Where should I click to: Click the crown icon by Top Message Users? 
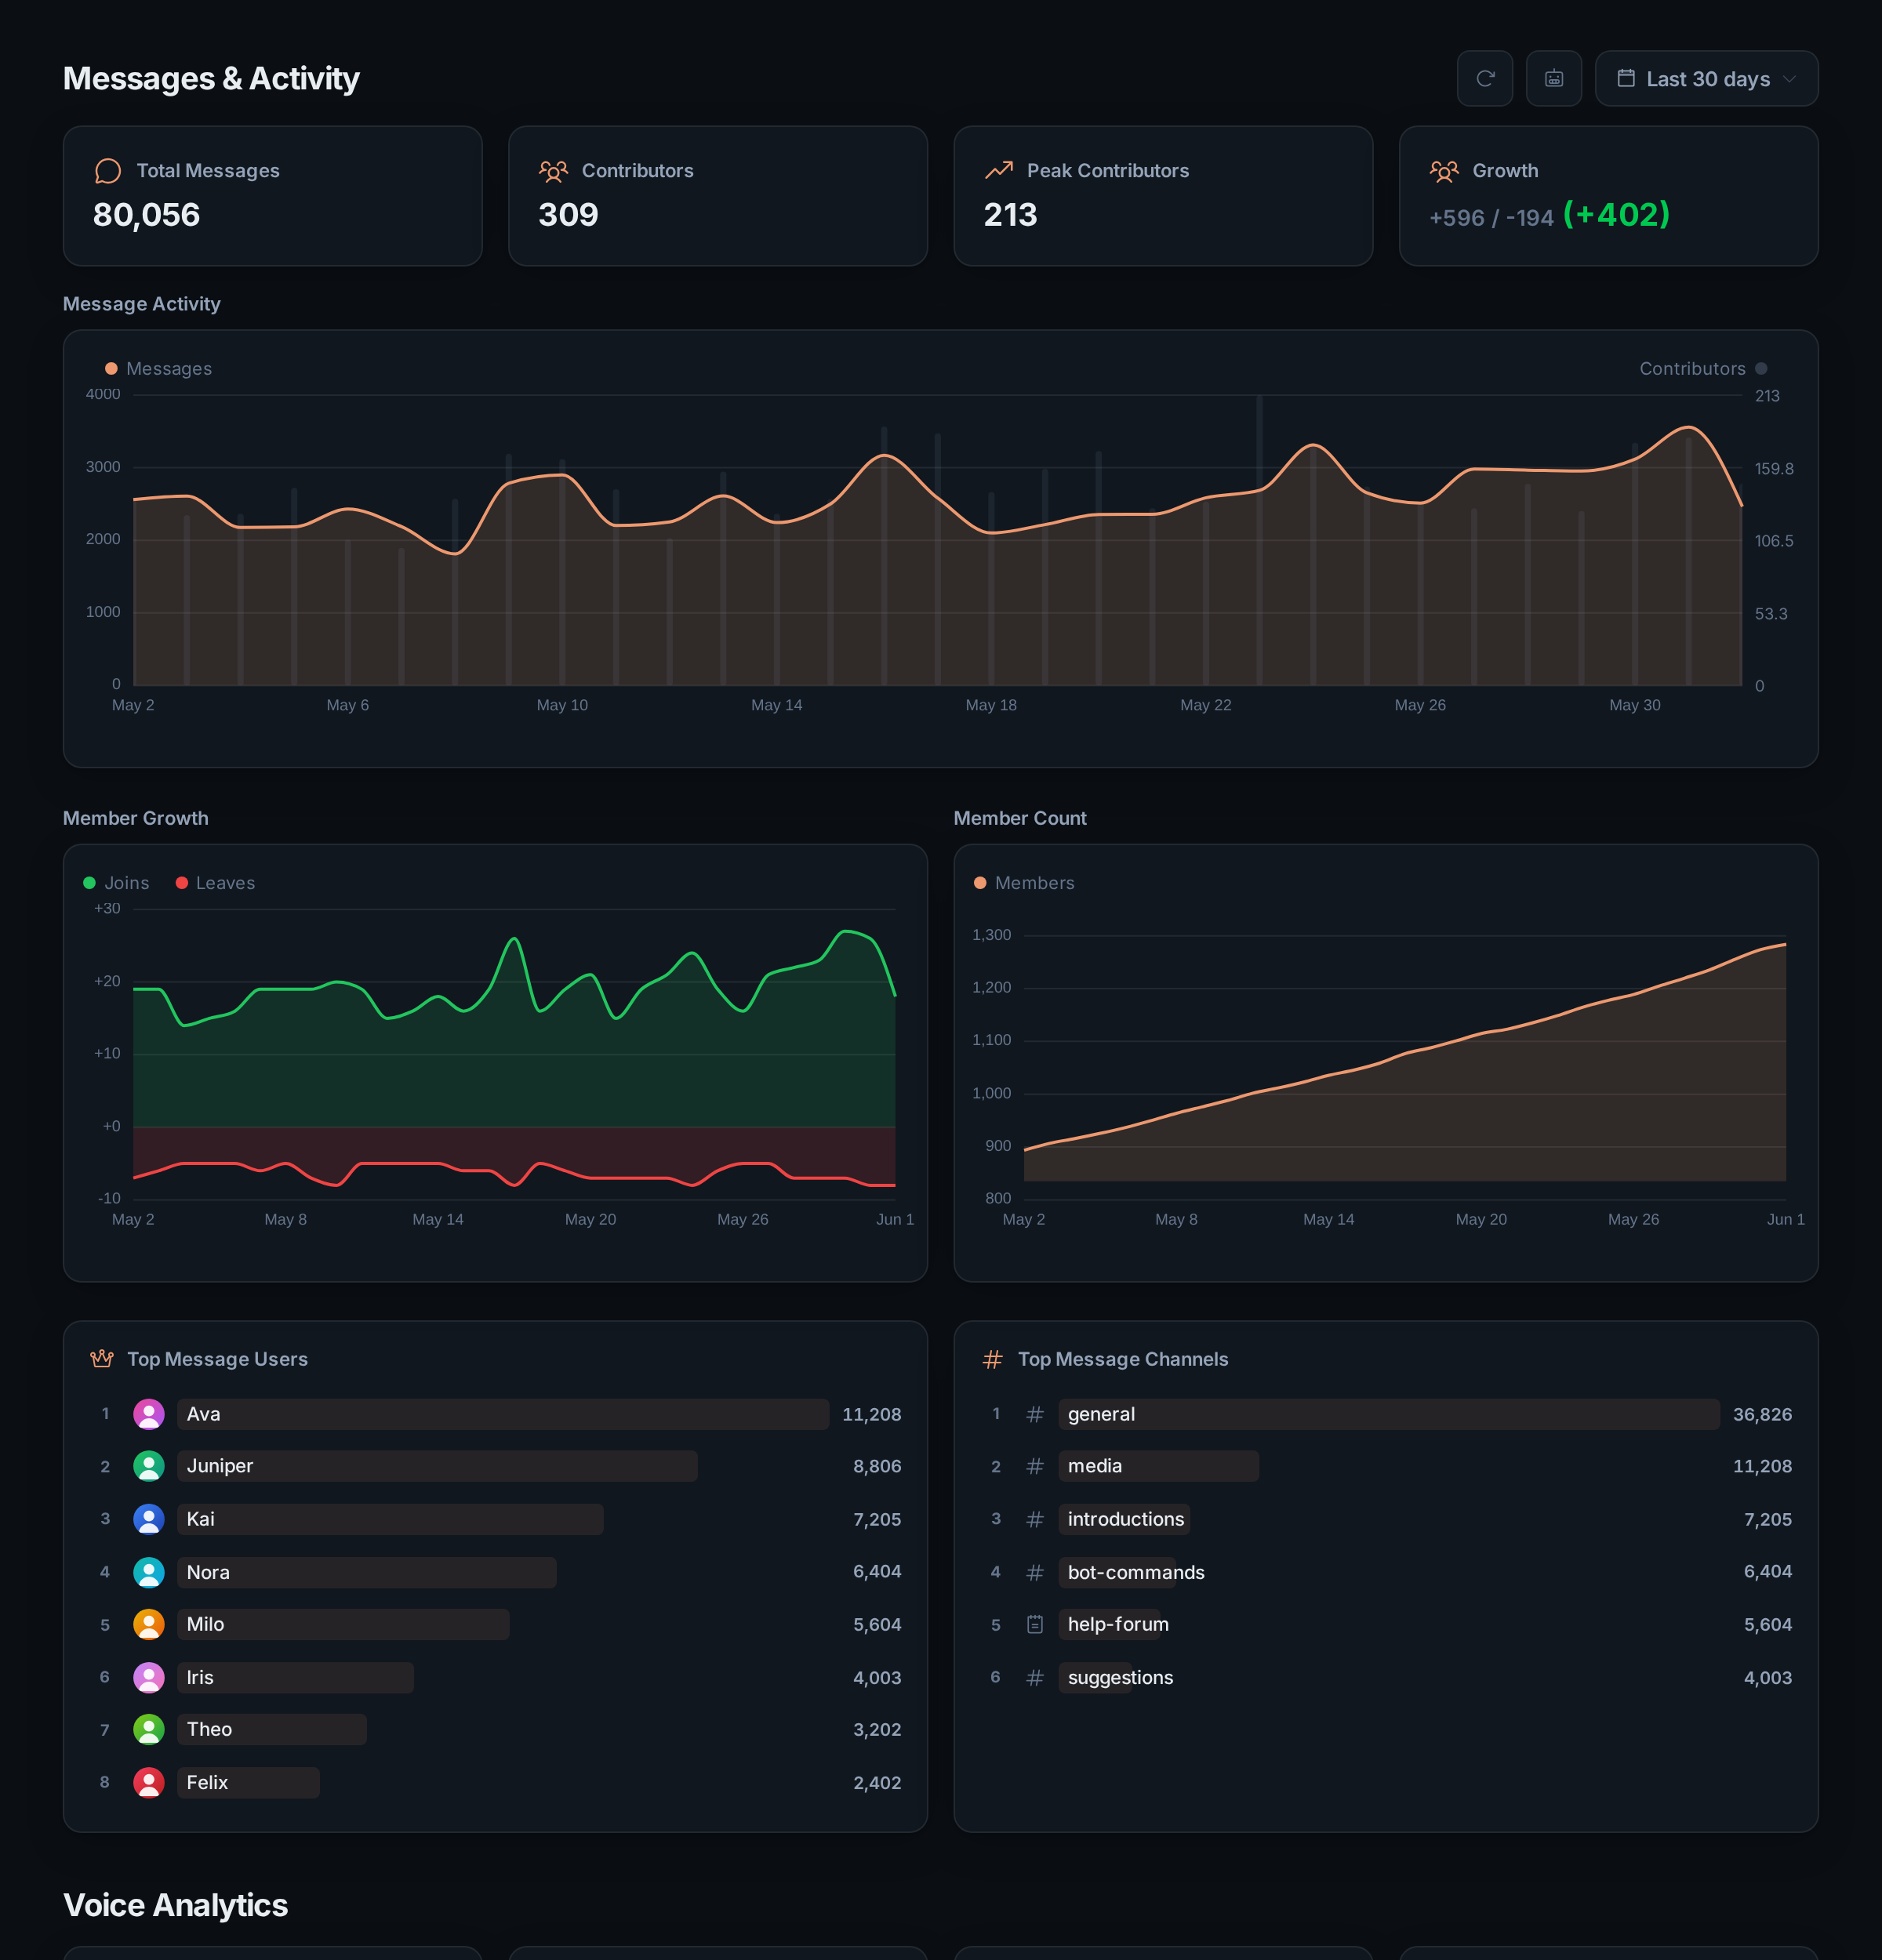tap(102, 1359)
